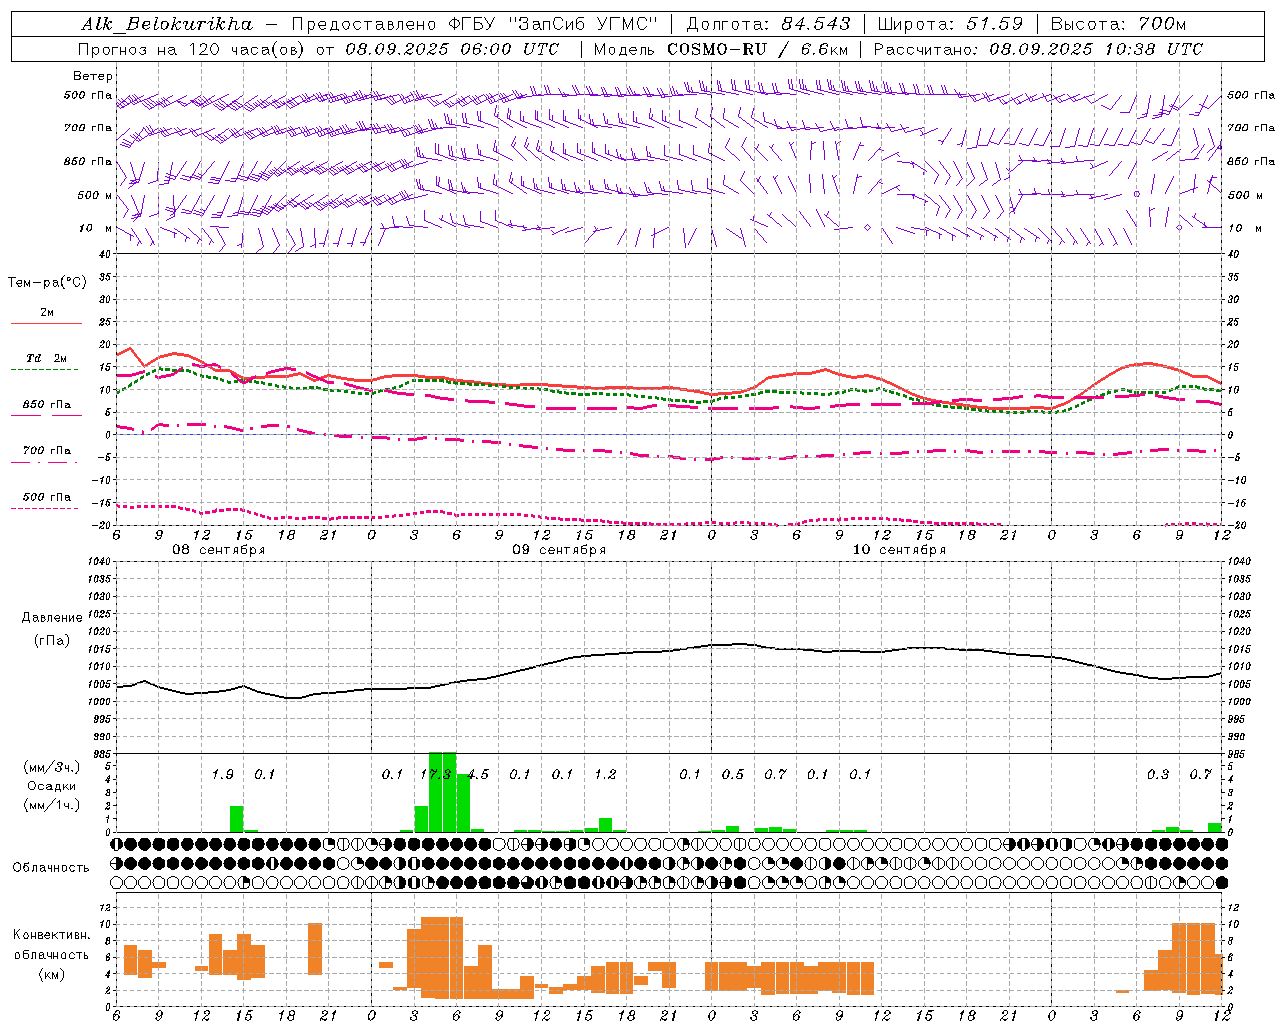
Task: Click the model label 'COSMO-RU / 6.6км'
Action: (758, 49)
